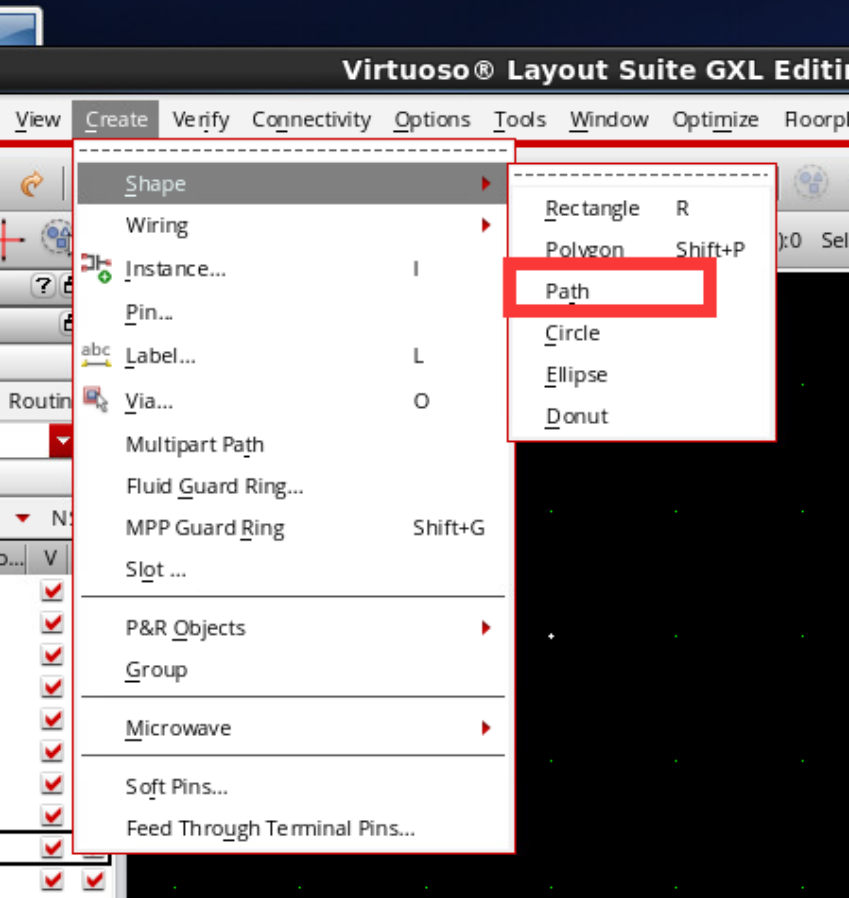Select Slot ... menu entry
This screenshot has width=849, height=898.
tap(292, 569)
